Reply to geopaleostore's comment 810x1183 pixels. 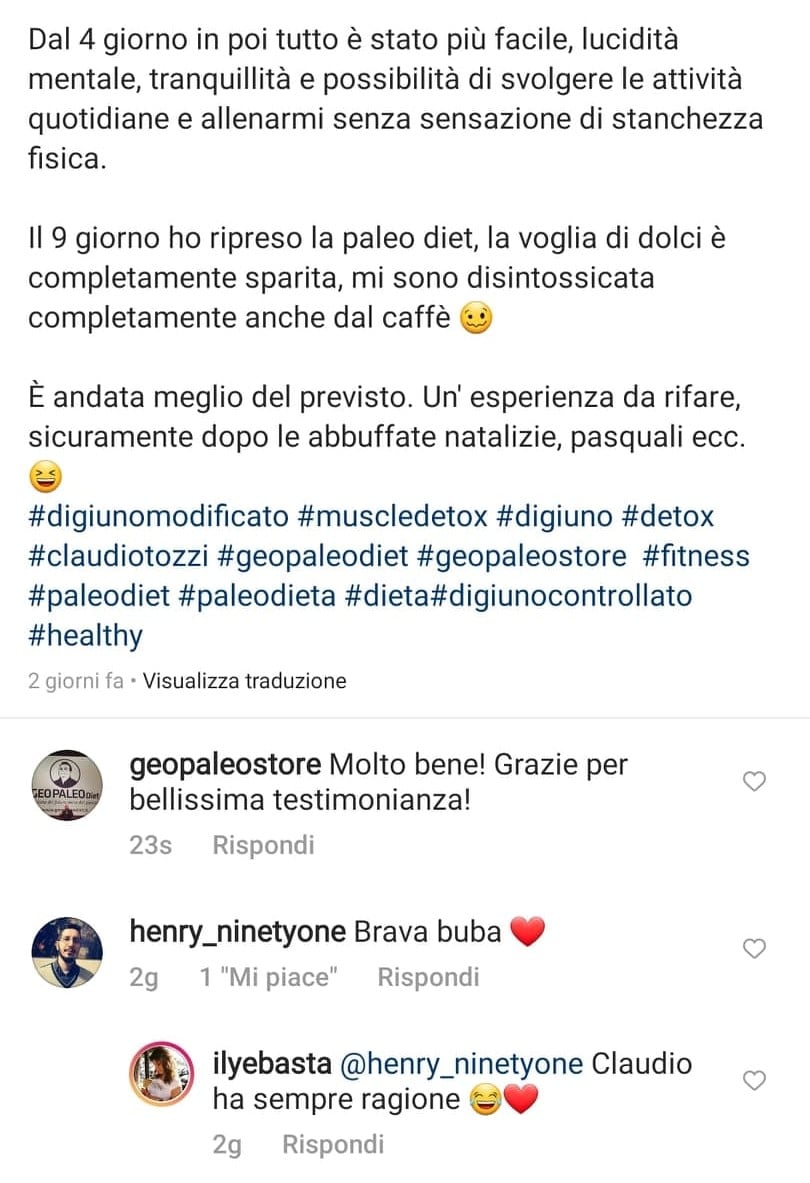click(263, 845)
